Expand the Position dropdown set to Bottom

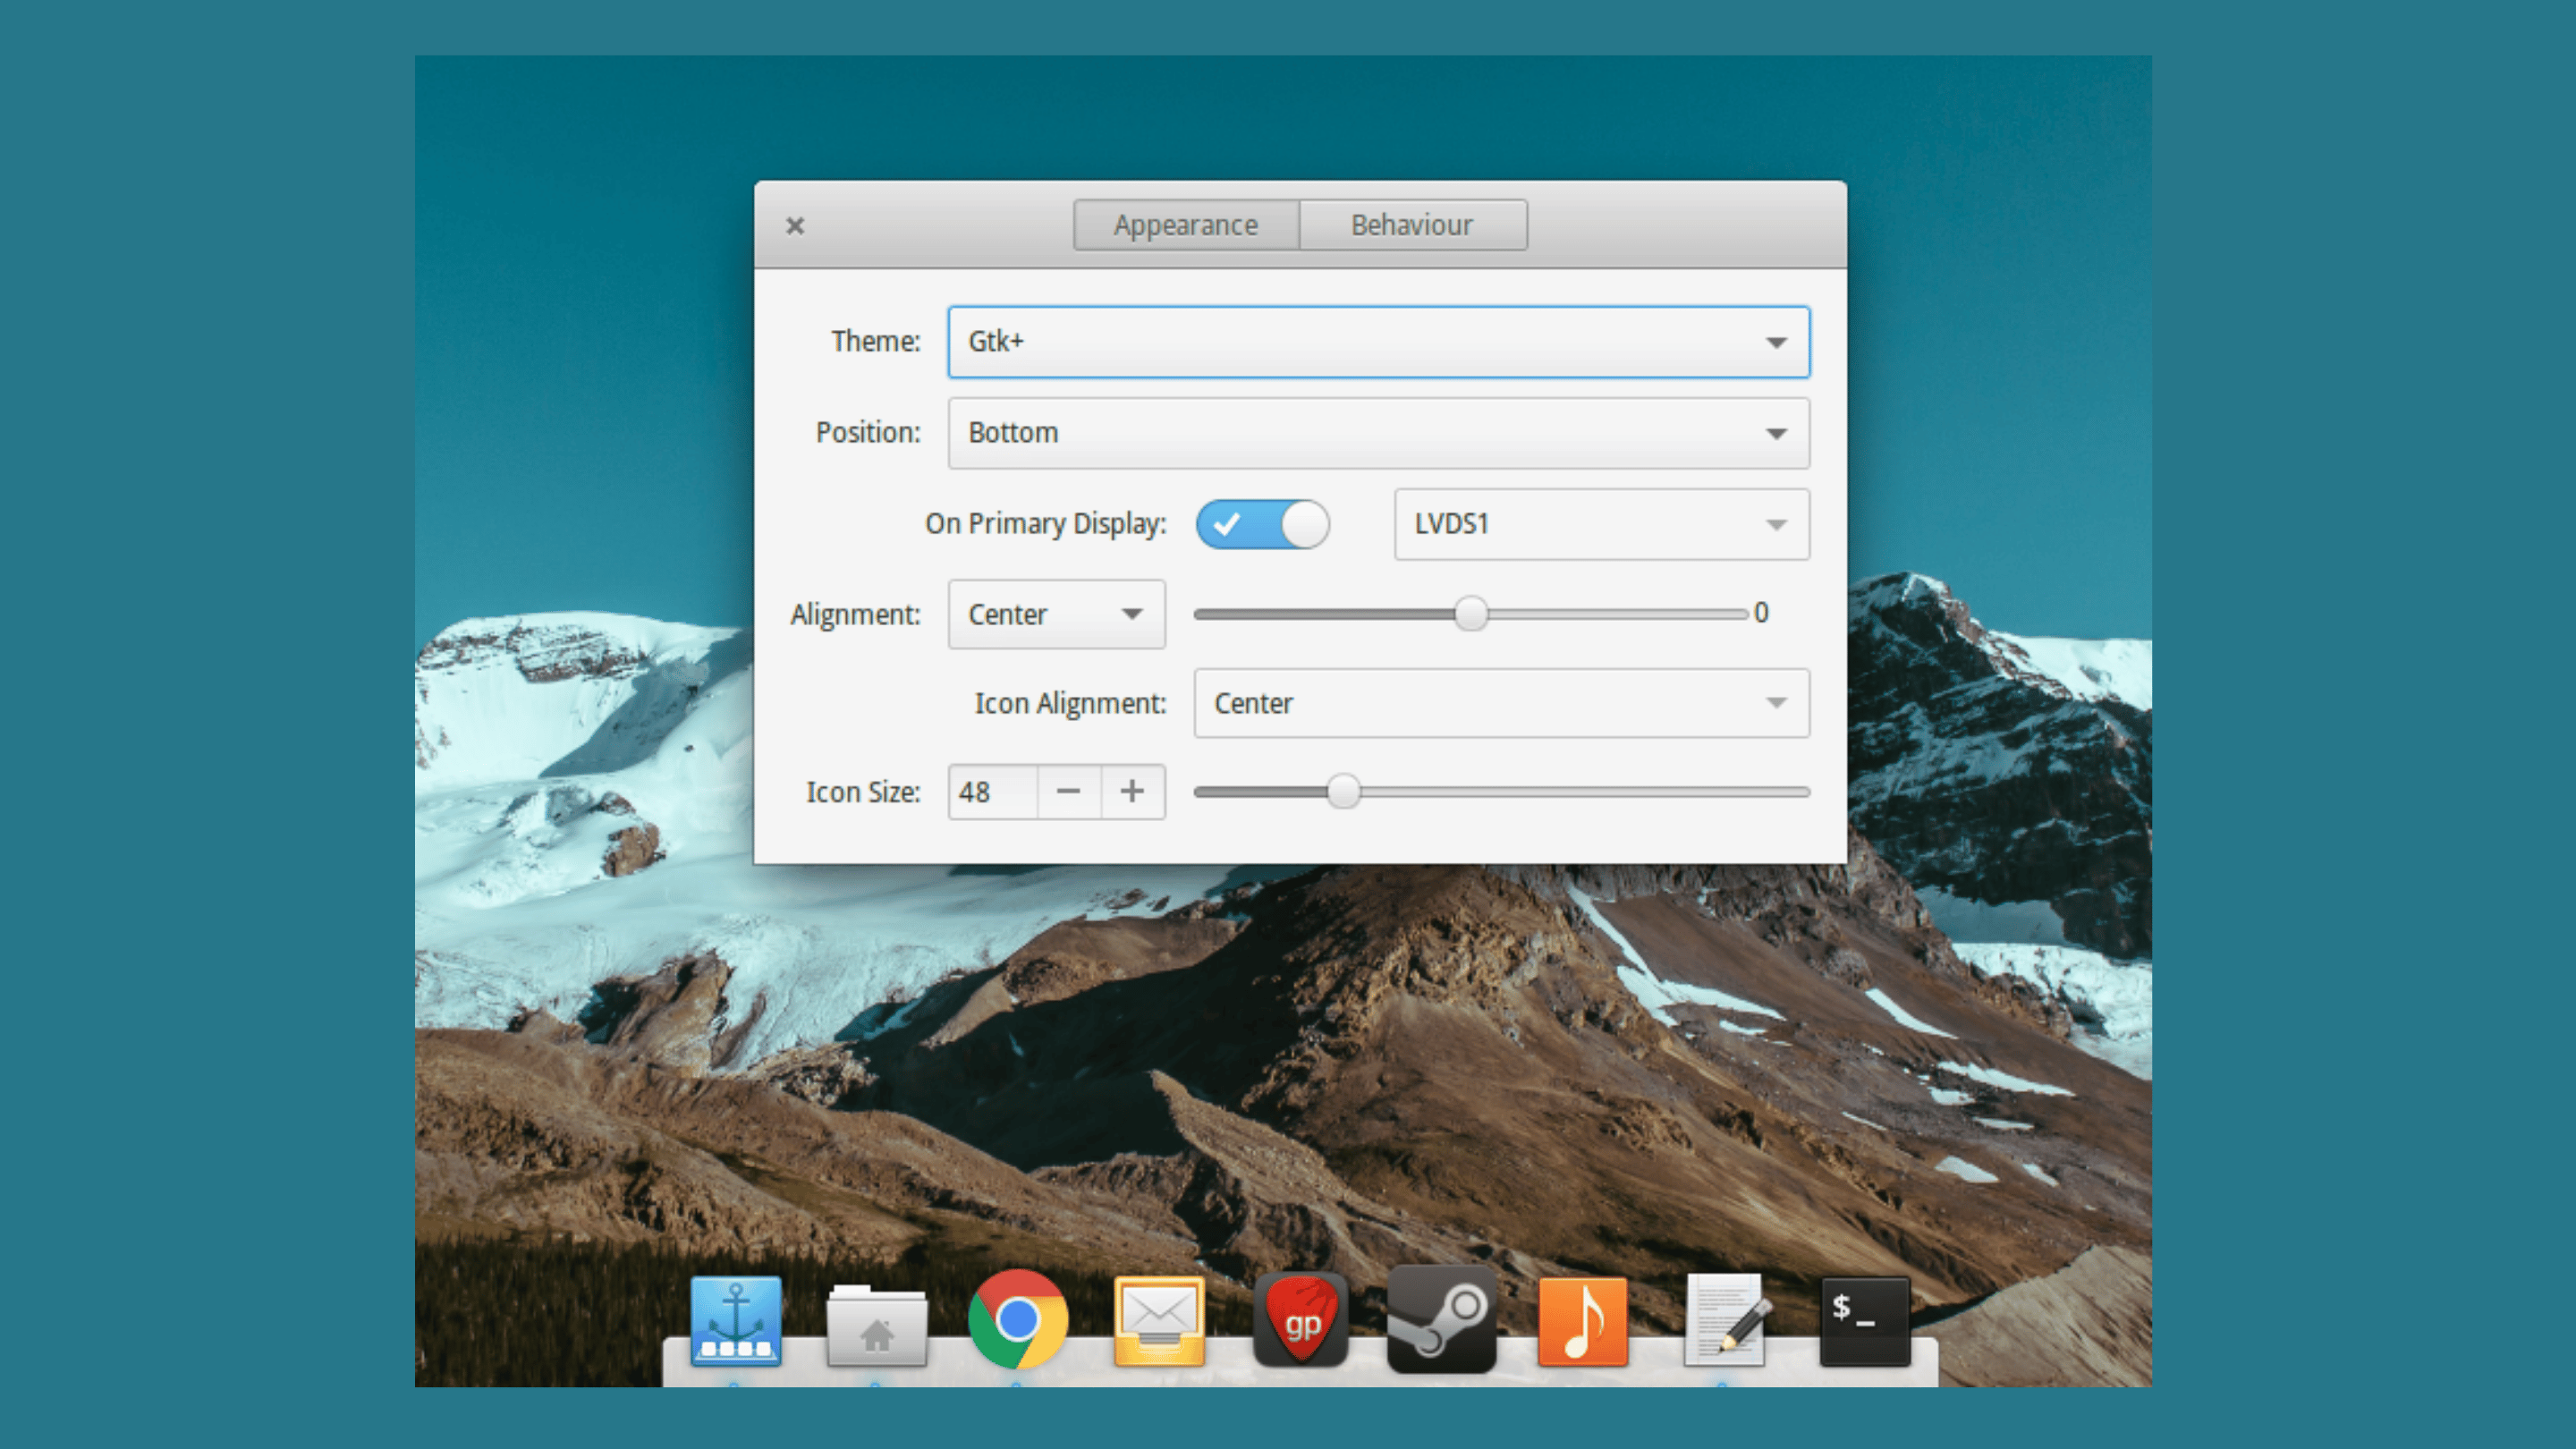pos(1378,433)
